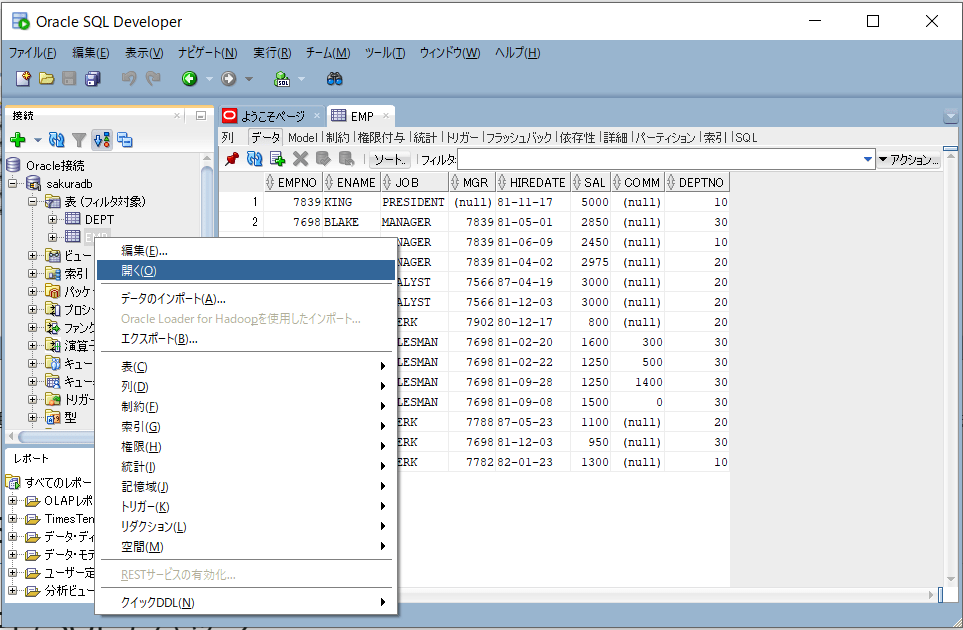Click the Redo arrow icon
The width and height of the screenshot is (963, 630).
[153, 79]
